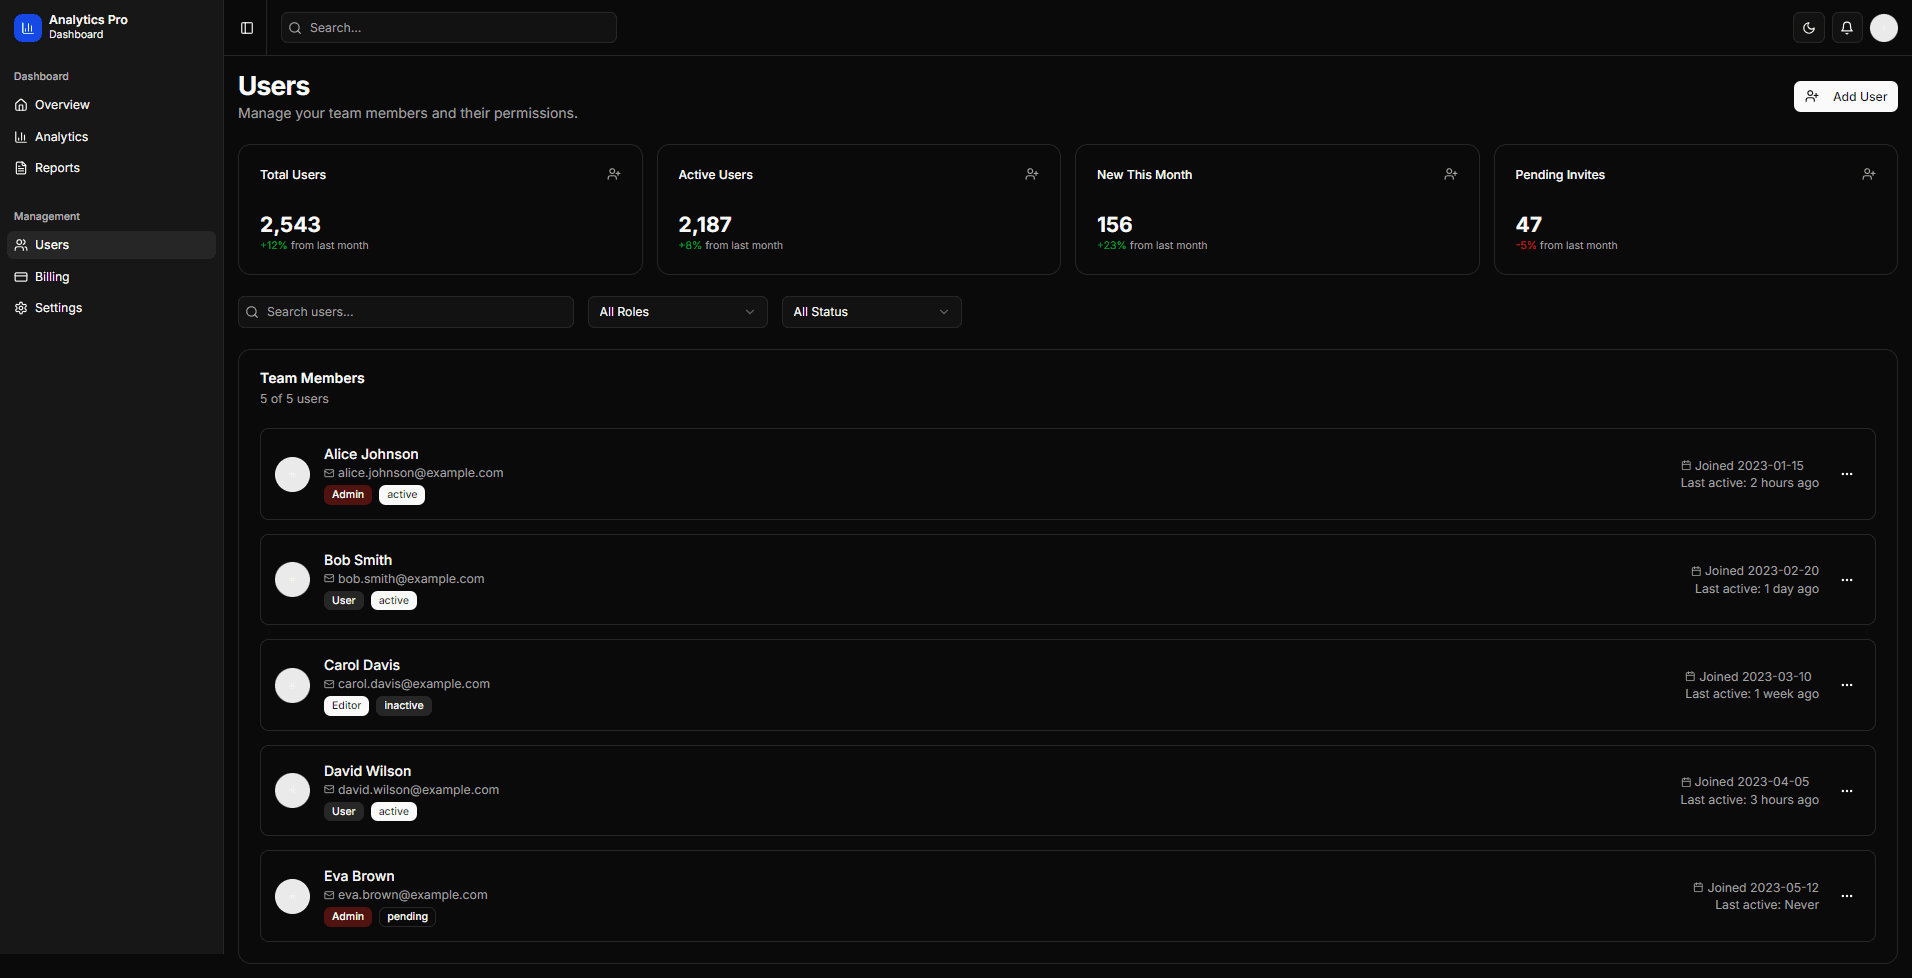Switch to the Reports page

57,167
